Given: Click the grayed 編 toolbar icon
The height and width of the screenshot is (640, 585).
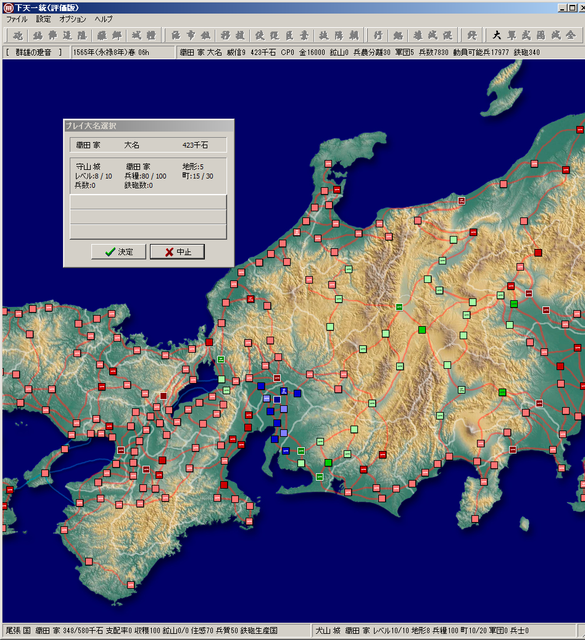Looking at the screenshot, I should (38, 36).
